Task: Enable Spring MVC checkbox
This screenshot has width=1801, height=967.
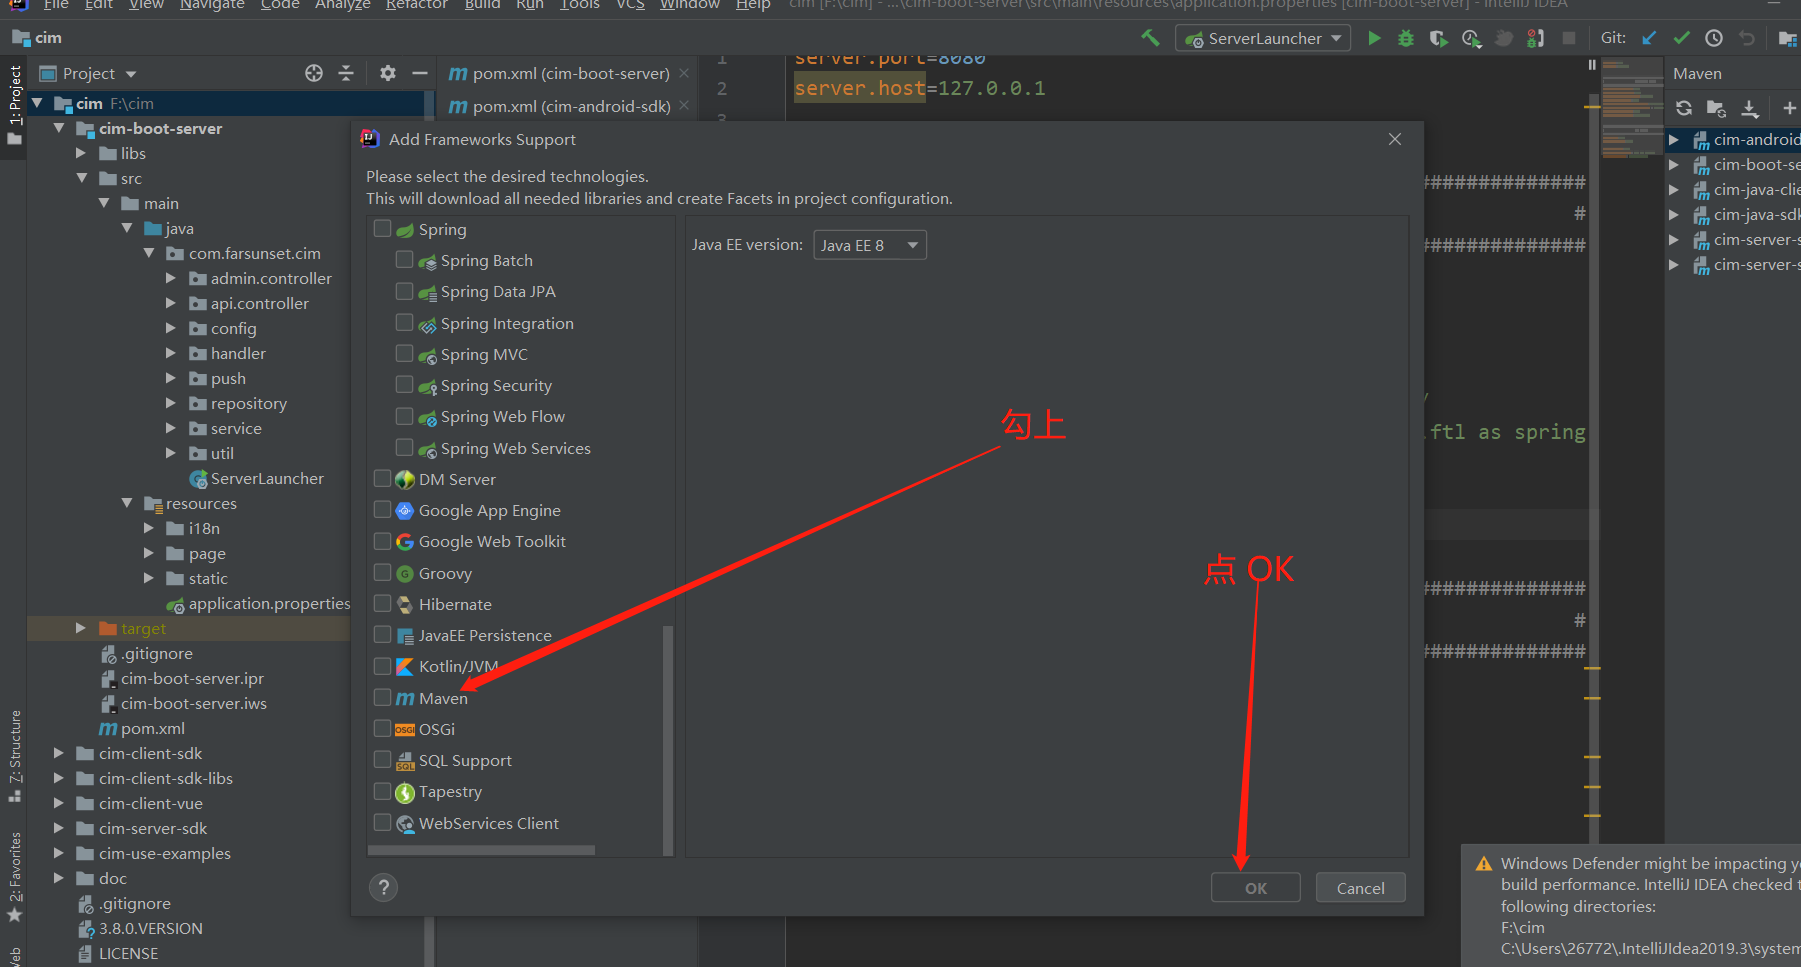Action: coord(404,353)
